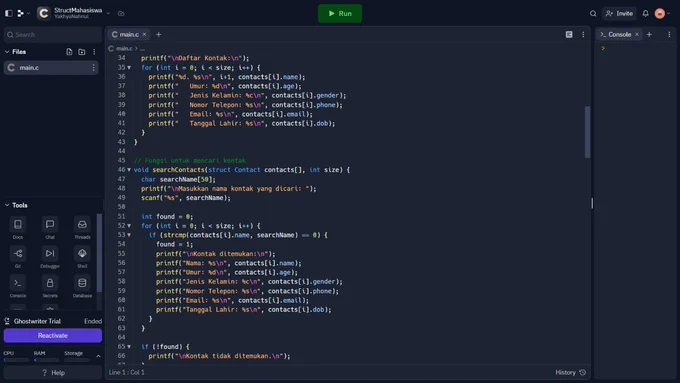
Task: Focus the sidebar Search field
Action: 53,35
